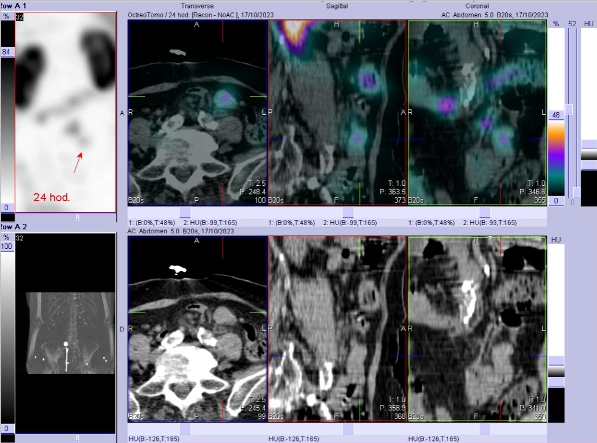Click the 'Sagittal' column header
The width and height of the screenshot is (597, 443).
pyautogui.click(x=337, y=6)
